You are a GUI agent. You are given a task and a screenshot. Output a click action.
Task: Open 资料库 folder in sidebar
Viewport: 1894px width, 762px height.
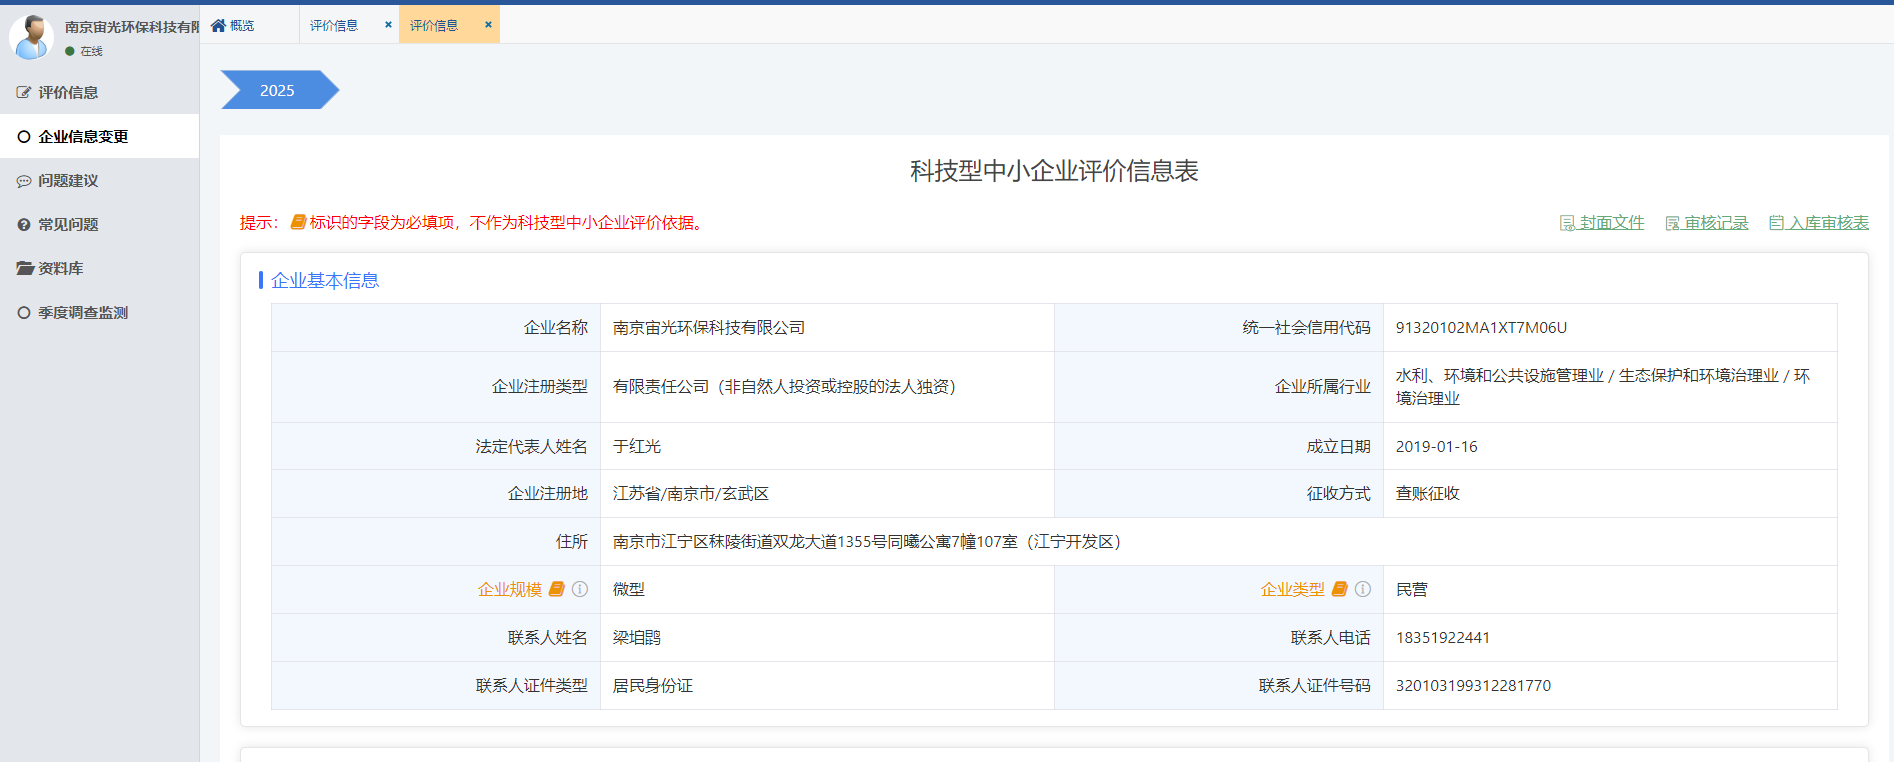(x=60, y=269)
